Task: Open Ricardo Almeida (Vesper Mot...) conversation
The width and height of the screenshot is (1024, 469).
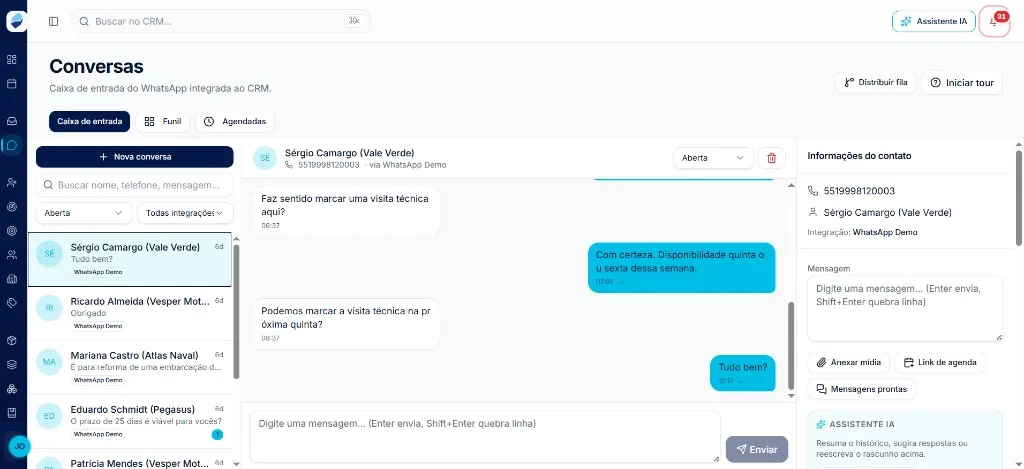Action: click(129, 313)
